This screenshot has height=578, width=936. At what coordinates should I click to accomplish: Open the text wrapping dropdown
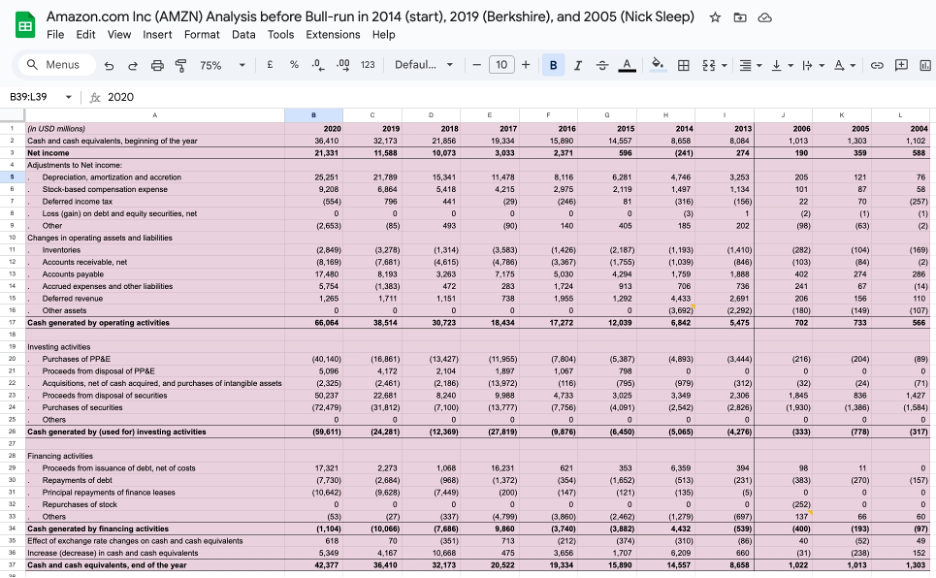[813, 65]
